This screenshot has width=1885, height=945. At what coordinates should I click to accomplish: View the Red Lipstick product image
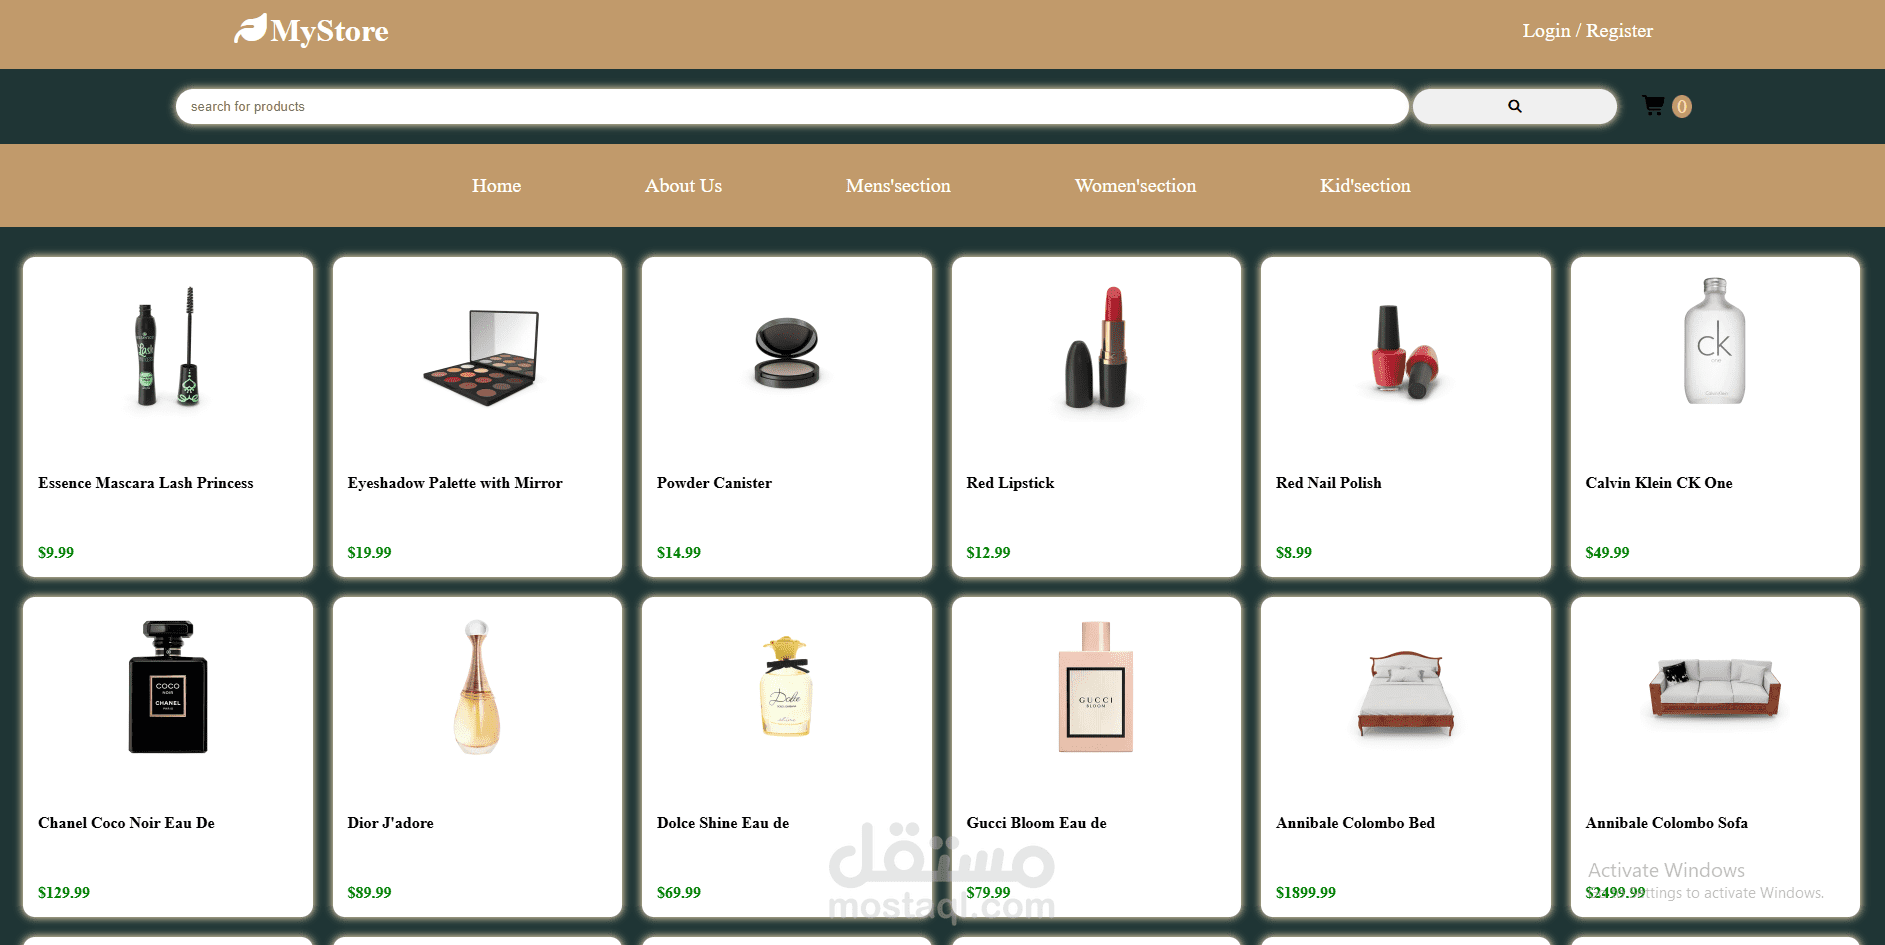coord(1097,347)
